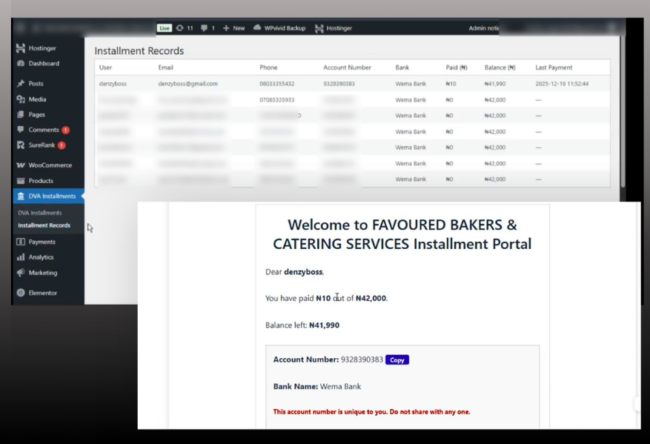Click the account number 9328390383 in the table
This screenshot has height=444, width=650.
point(339,84)
